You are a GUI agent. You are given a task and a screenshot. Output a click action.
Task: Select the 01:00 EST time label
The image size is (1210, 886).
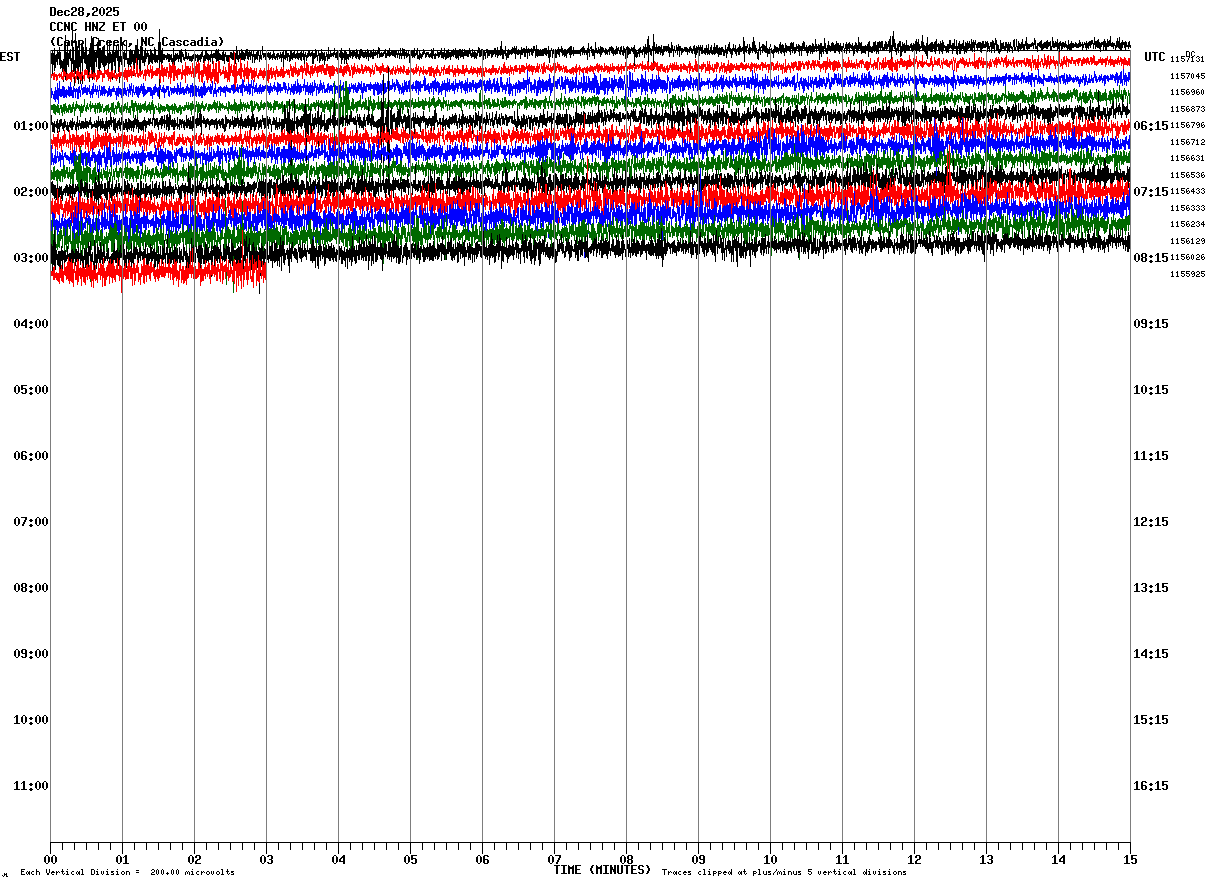tap(31, 126)
